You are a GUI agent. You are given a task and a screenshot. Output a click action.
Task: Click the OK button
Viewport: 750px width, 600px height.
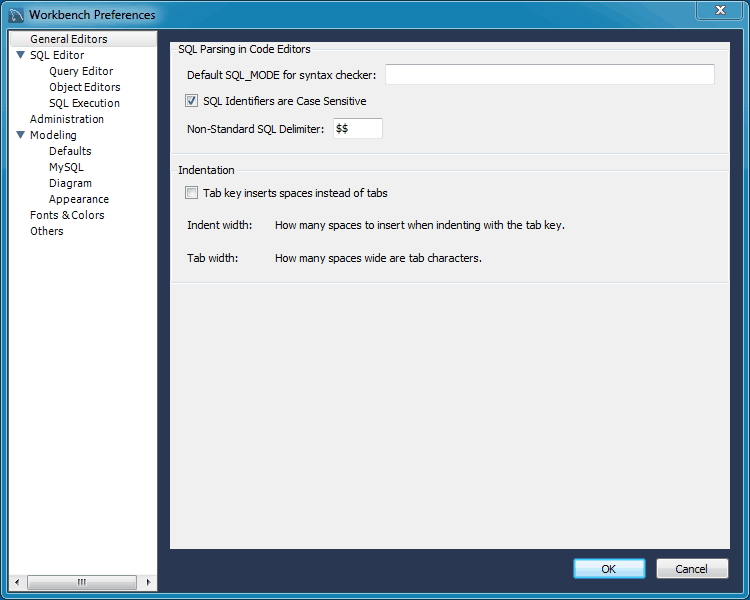609,568
